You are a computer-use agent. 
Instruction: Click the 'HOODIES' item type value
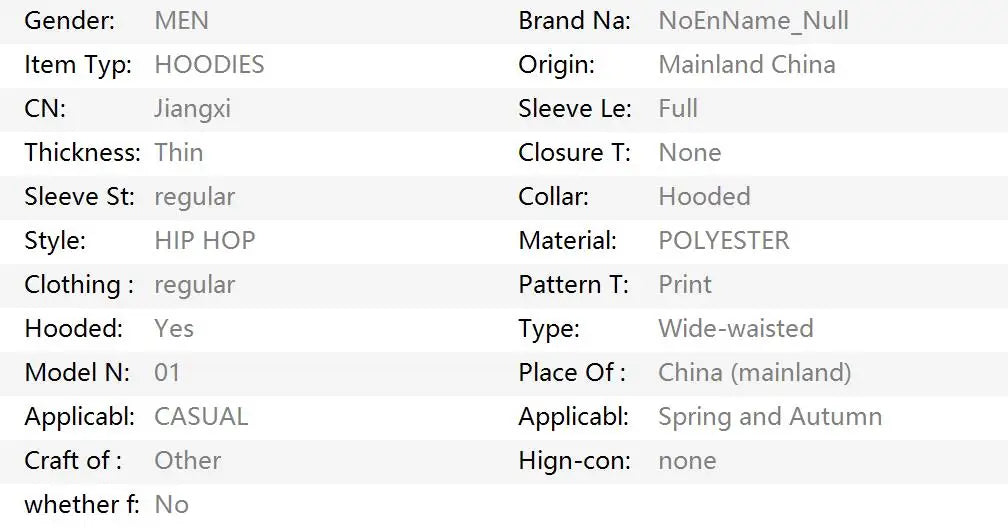coord(209,65)
